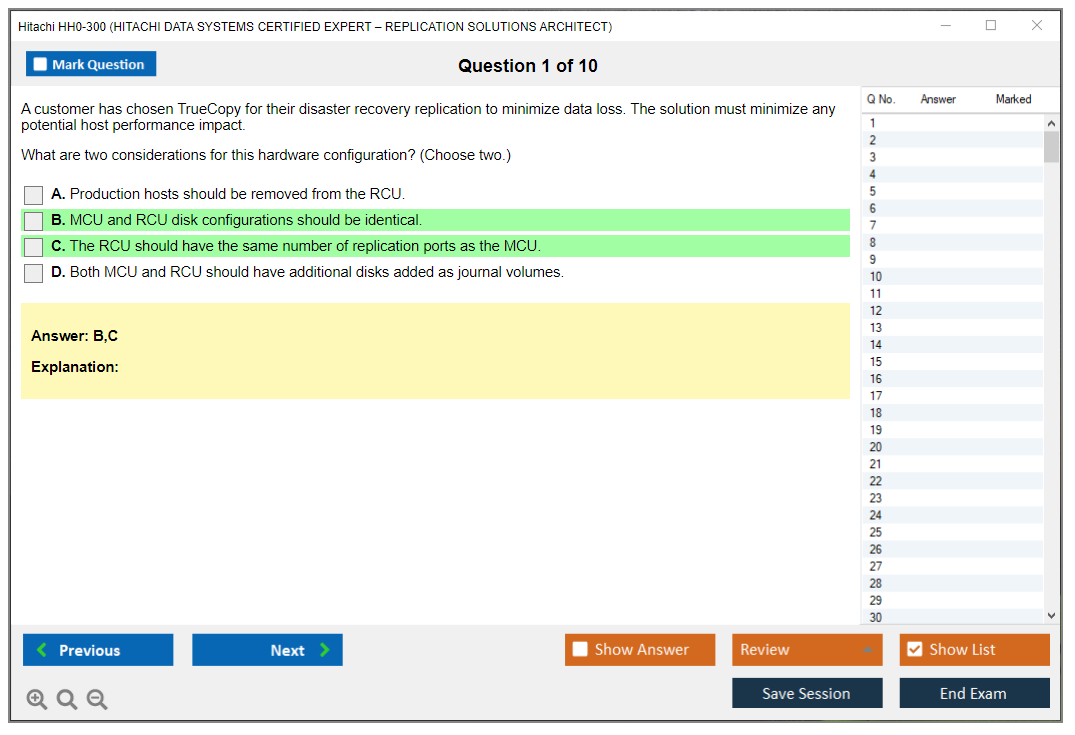Click the zoom out magnifier icon
Image resolution: width=1075 pixels, height=735 pixels.
pyautogui.click(x=97, y=700)
